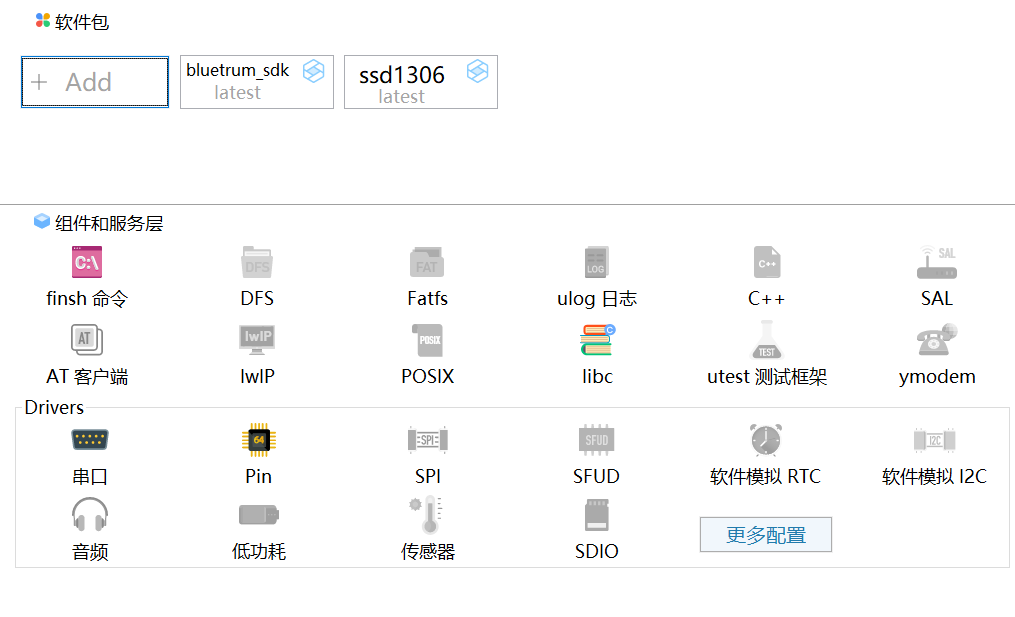Open 更多配置 button
The width and height of the screenshot is (1015, 617).
pos(765,535)
